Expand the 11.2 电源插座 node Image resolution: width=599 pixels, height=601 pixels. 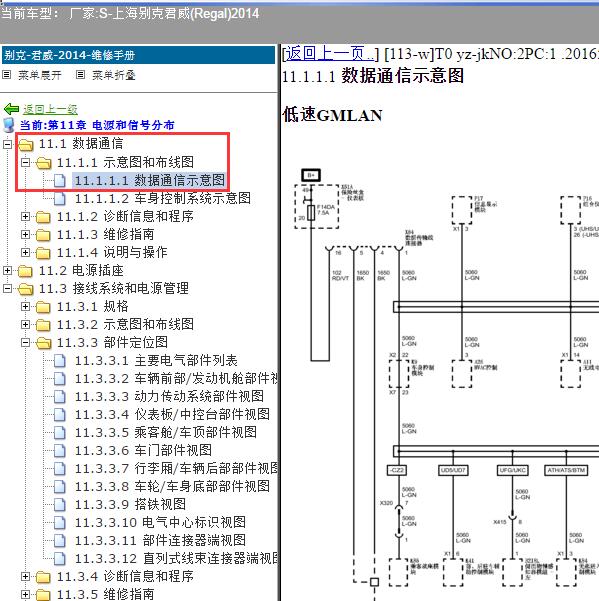[7, 271]
